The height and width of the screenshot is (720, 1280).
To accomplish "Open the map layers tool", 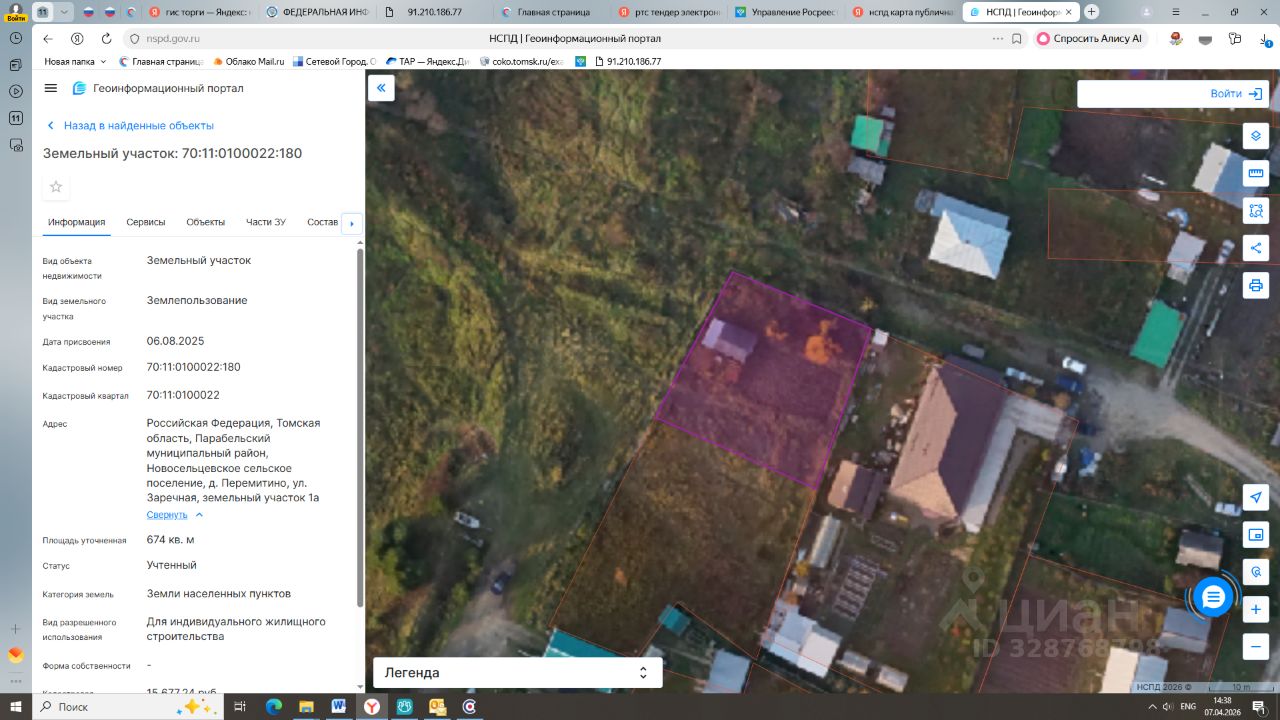I will (x=1256, y=136).
